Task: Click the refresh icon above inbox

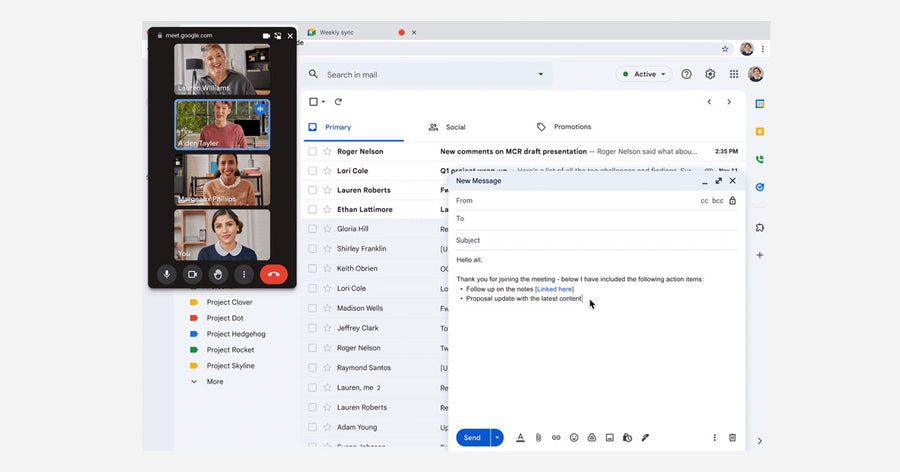Action: pos(338,102)
